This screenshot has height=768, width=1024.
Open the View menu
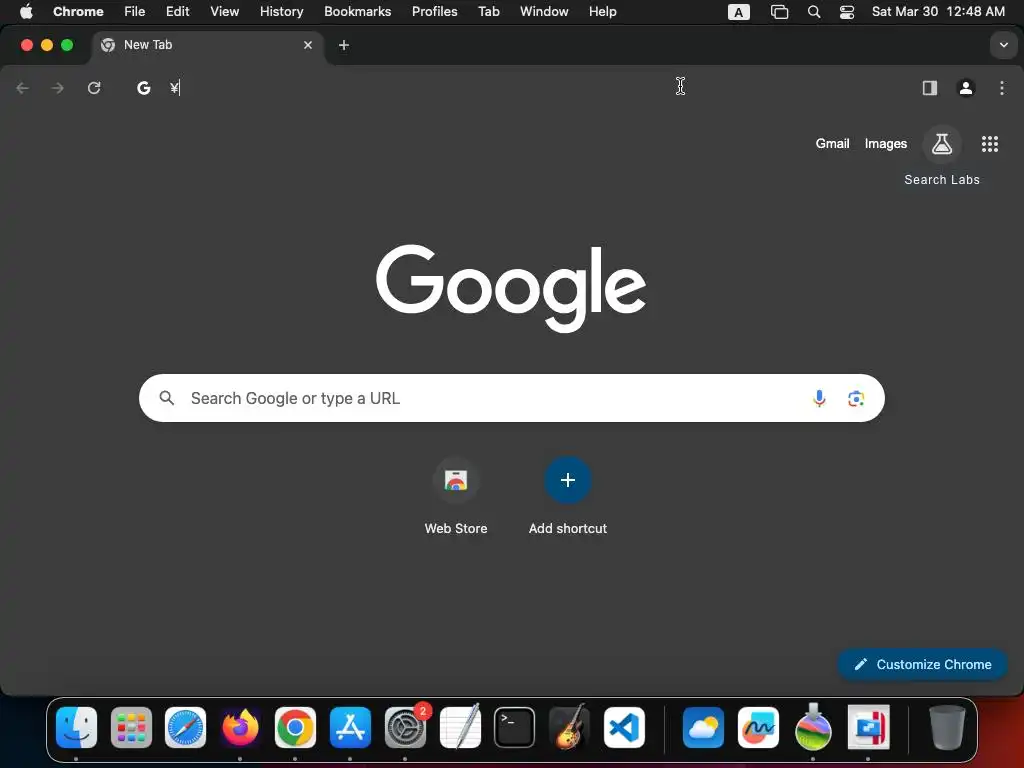coord(225,12)
